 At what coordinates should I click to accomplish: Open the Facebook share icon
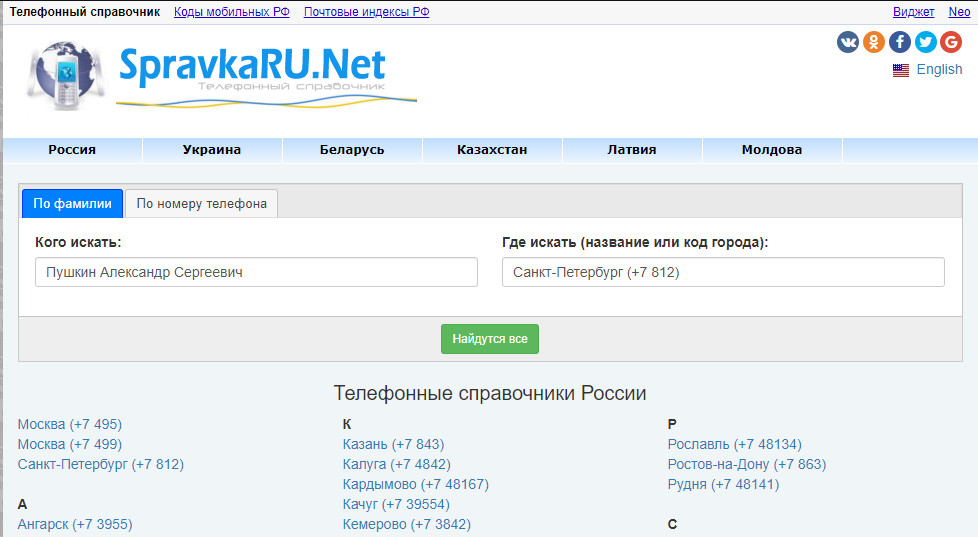(900, 42)
